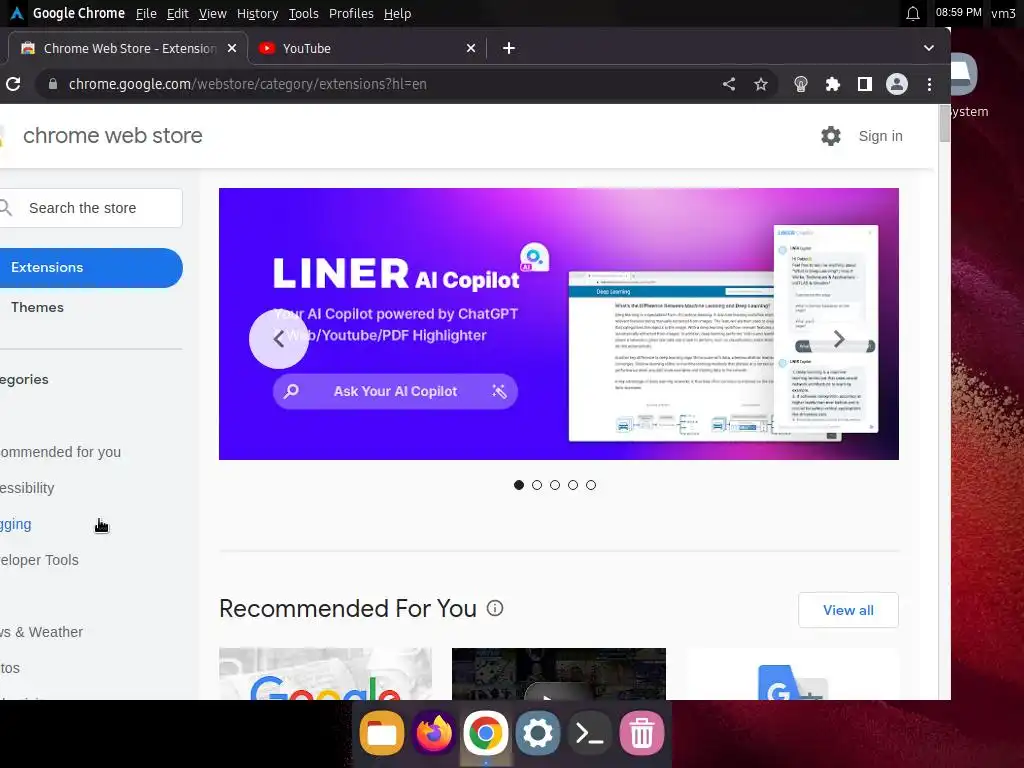1024x768 pixels.
Task: Open Chrome Web Store settings gear
Action: pyautogui.click(x=831, y=136)
